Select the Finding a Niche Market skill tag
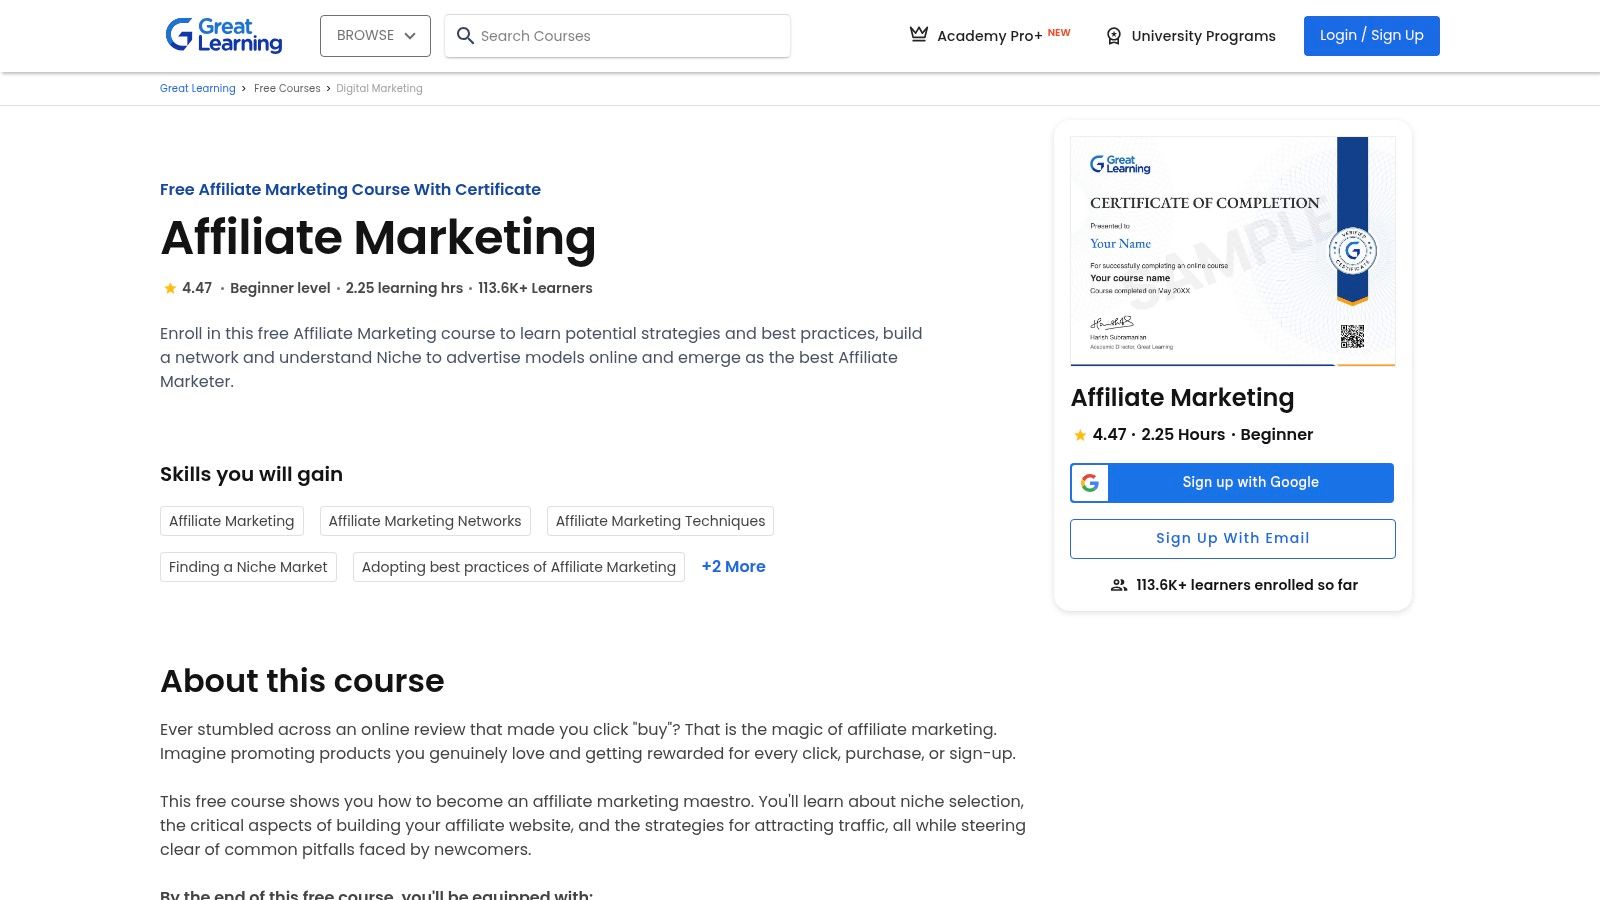The image size is (1600, 900). 248,567
